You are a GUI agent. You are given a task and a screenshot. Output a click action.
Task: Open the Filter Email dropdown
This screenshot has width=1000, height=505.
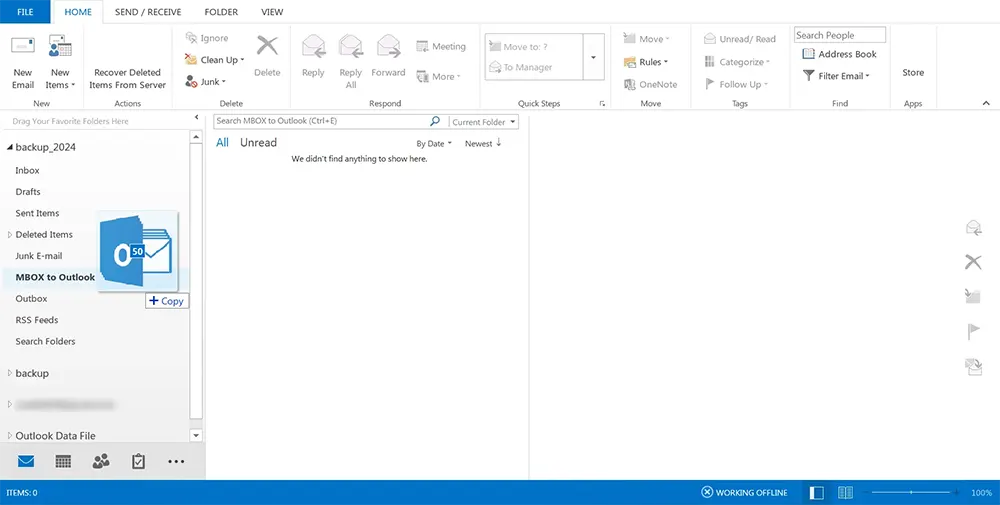[836, 76]
